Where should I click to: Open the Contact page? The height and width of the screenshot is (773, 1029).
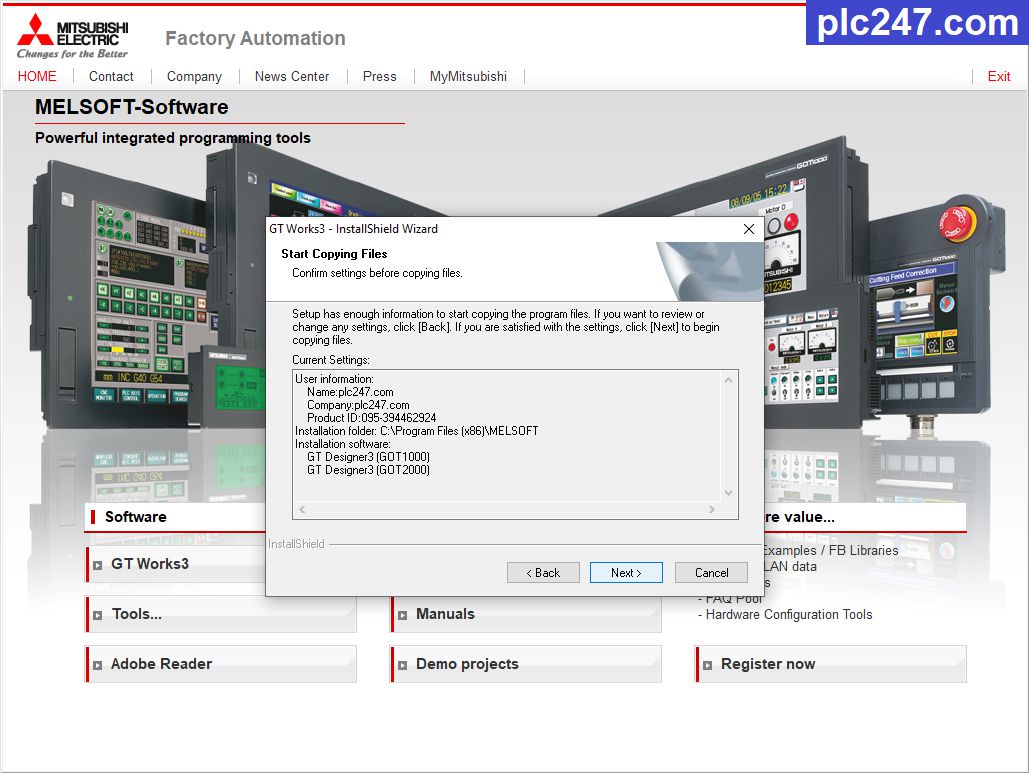point(111,76)
